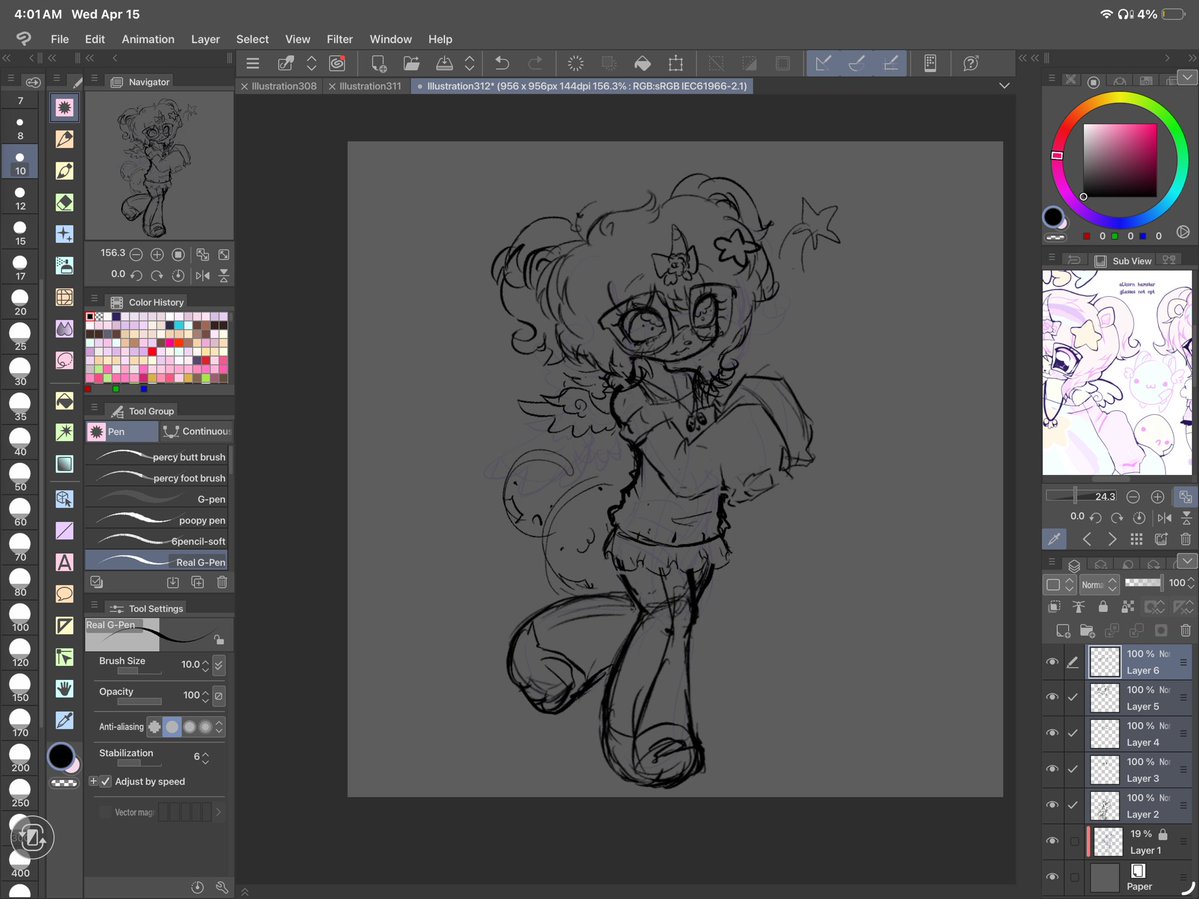Toggle the Lock Layer icon
Viewport: 1199px width, 899px height.
tap(1103, 607)
